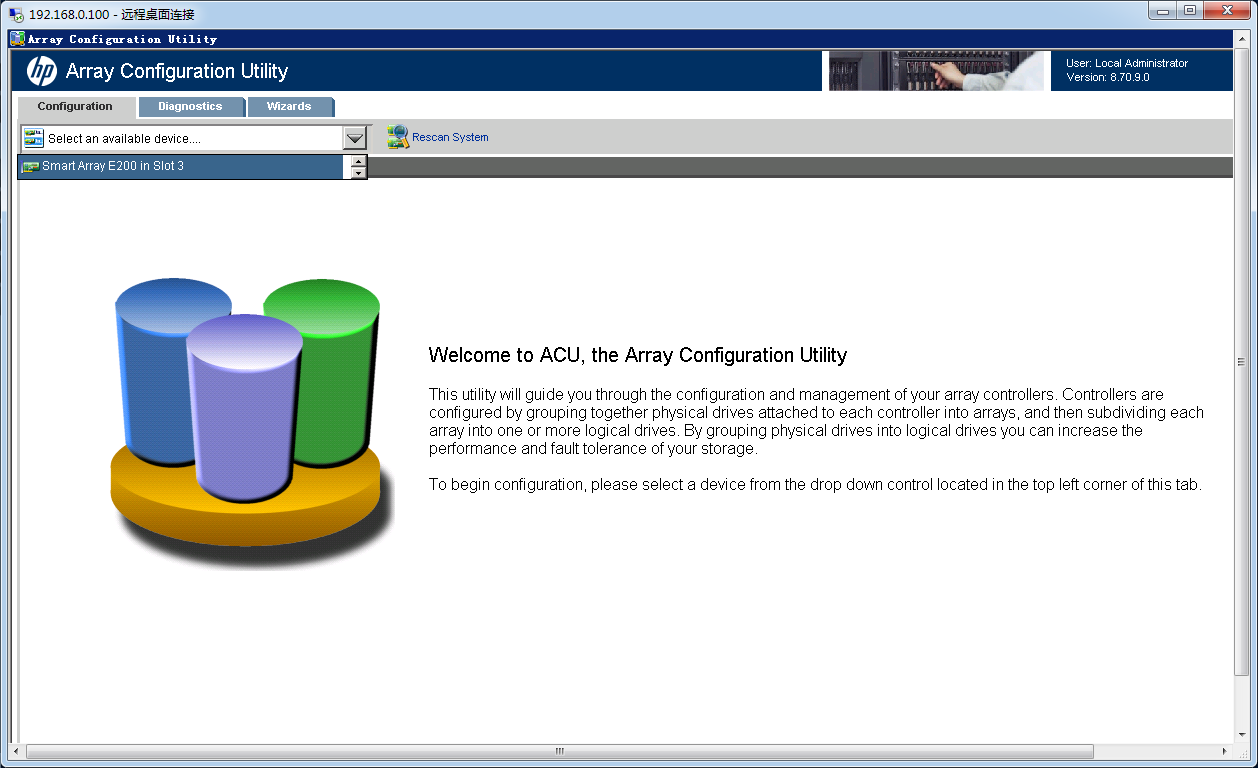Screen dimensions: 1258x768
Task: Click the 'Array Configuration Utility' header title
Action: (x=177, y=71)
